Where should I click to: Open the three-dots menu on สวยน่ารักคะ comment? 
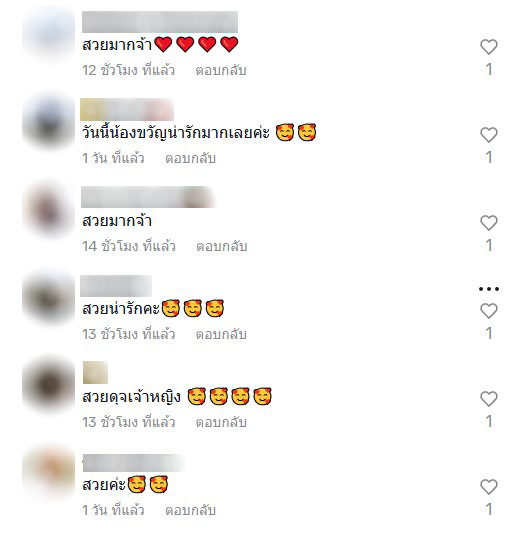489,289
